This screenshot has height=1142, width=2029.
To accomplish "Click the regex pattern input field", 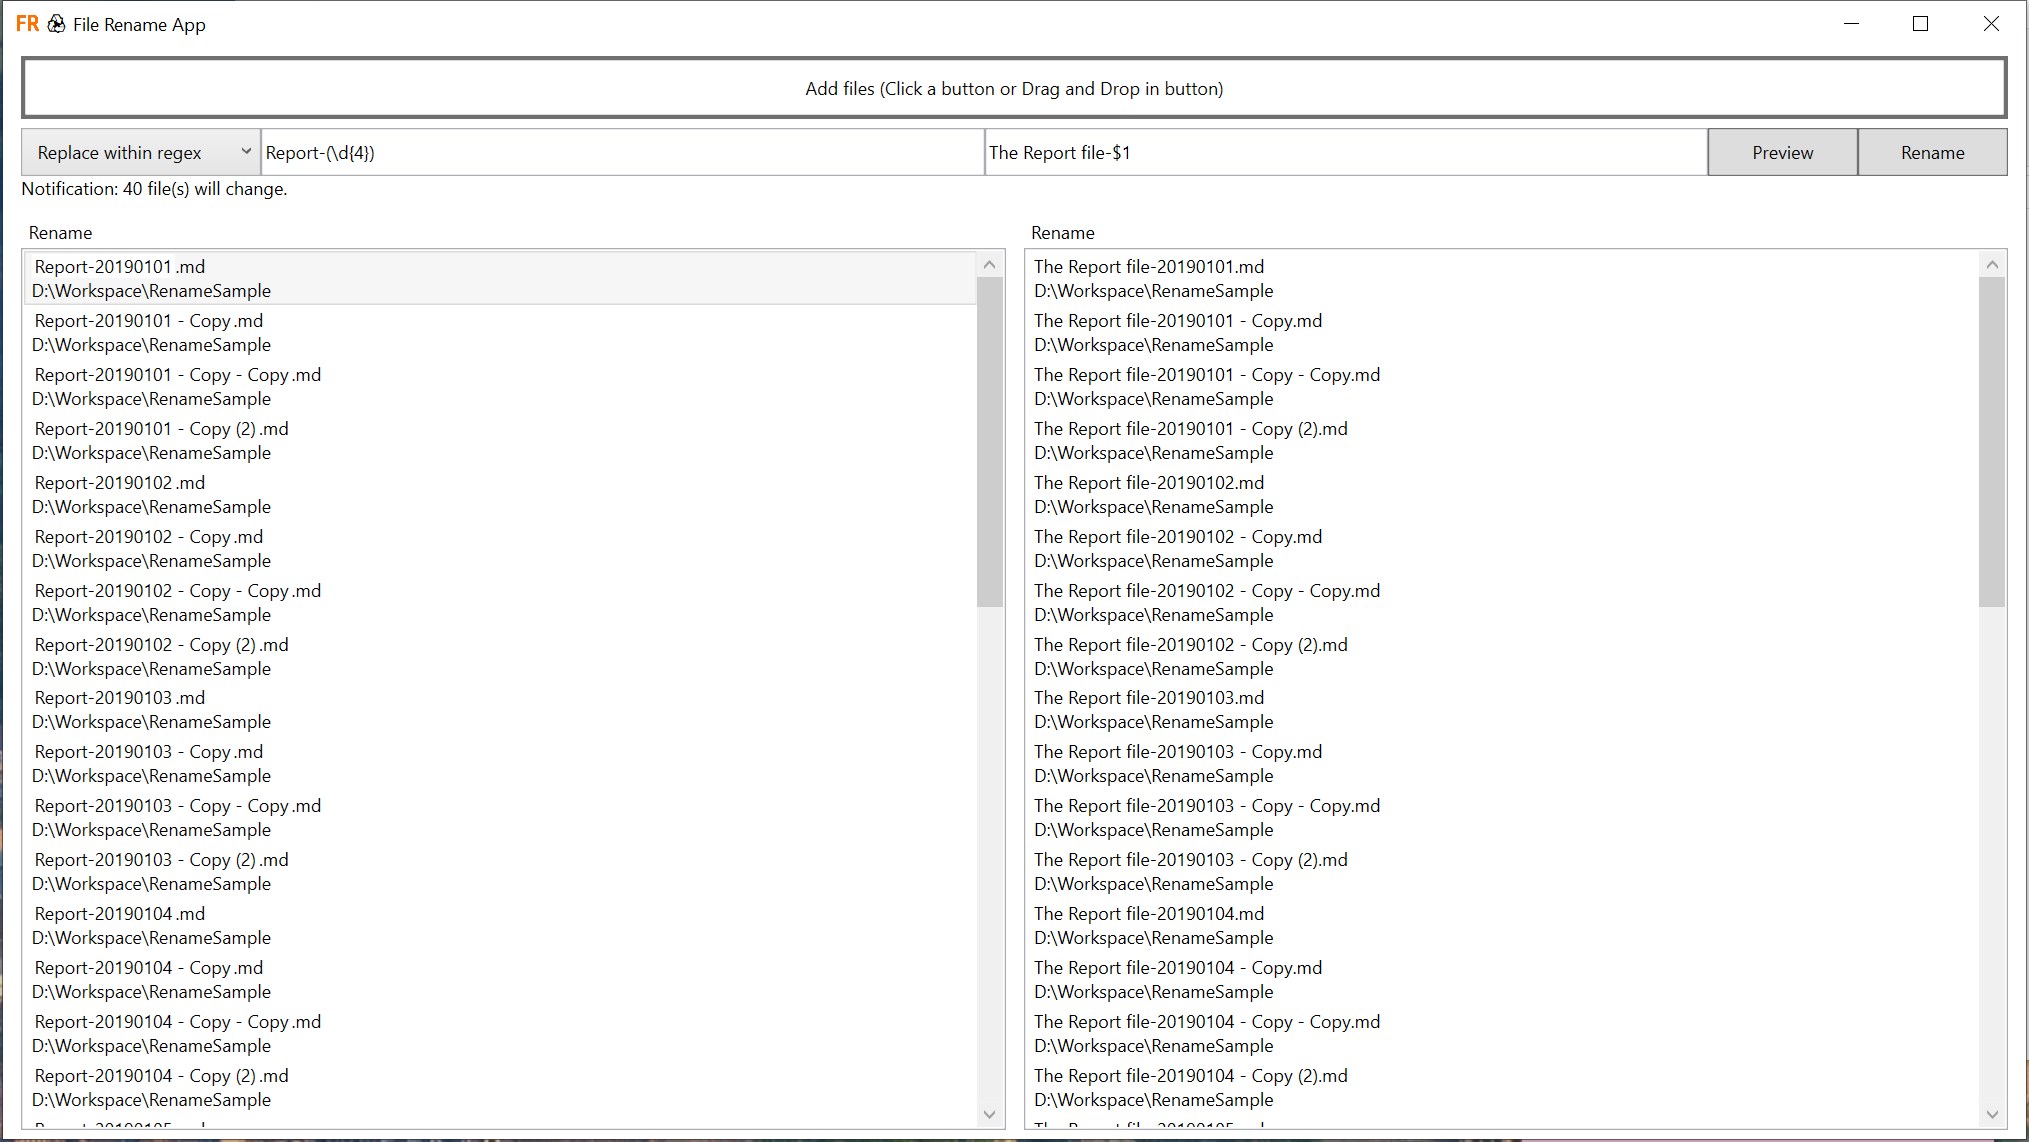I will coord(622,153).
